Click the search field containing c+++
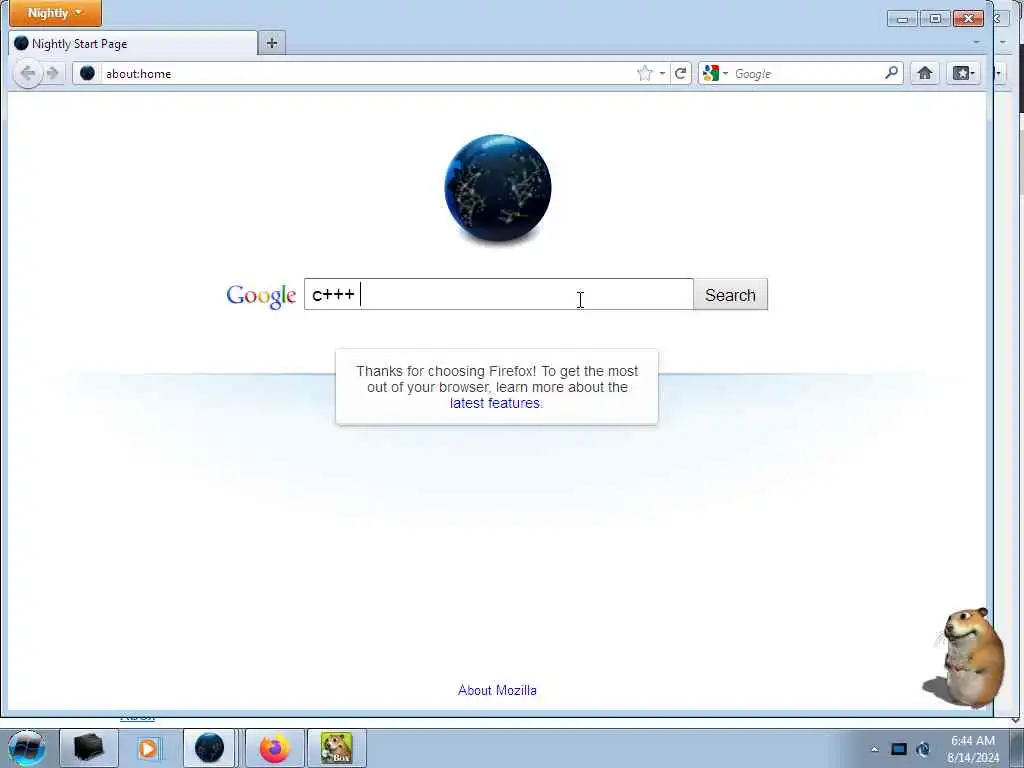The width and height of the screenshot is (1024, 768). tap(498, 295)
